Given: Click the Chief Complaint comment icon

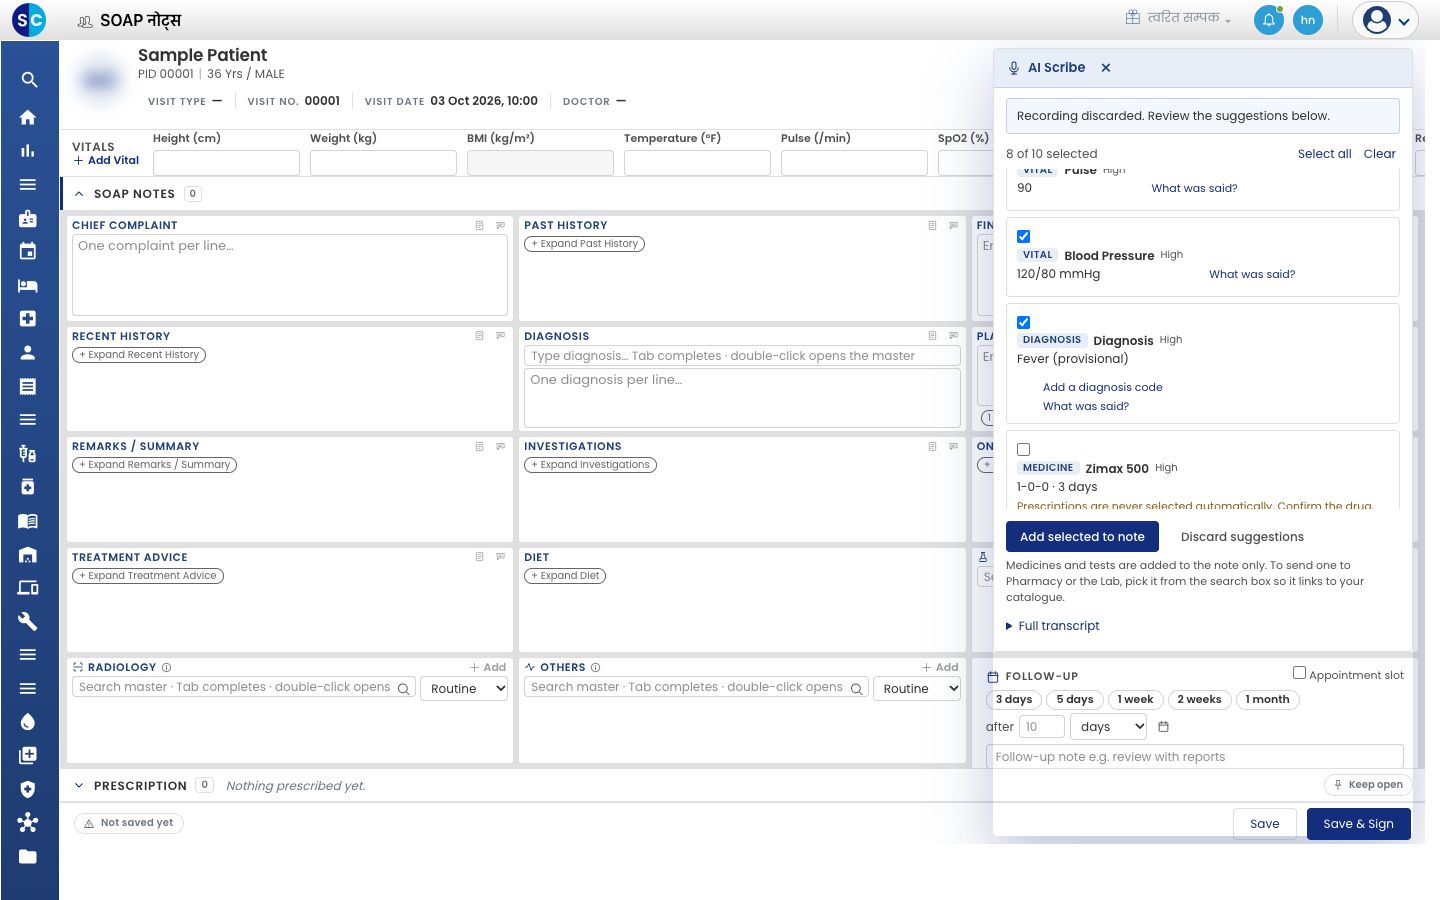Looking at the screenshot, I should pyautogui.click(x=501, y=226).
